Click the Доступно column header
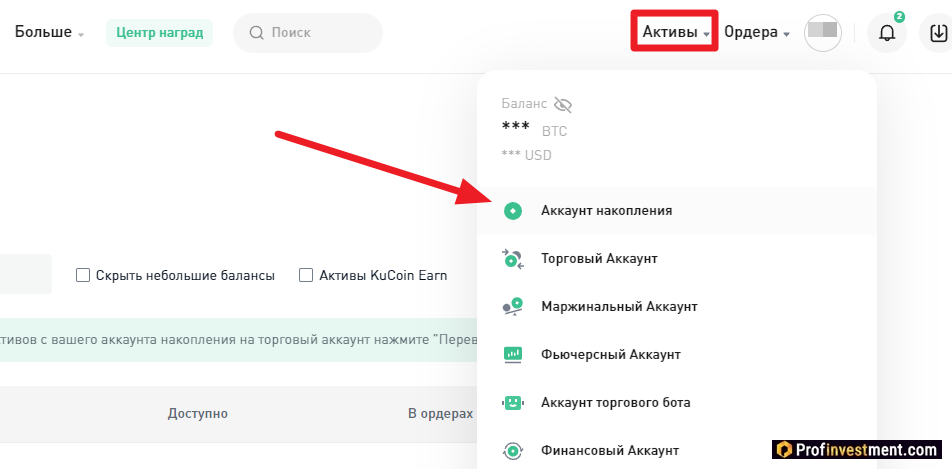 198,414
